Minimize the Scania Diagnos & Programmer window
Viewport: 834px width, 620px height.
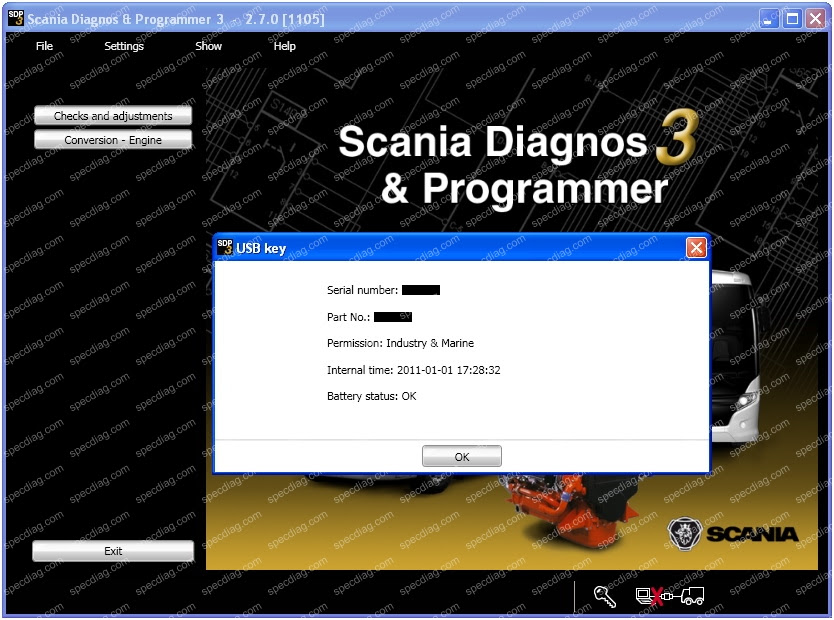769,19
